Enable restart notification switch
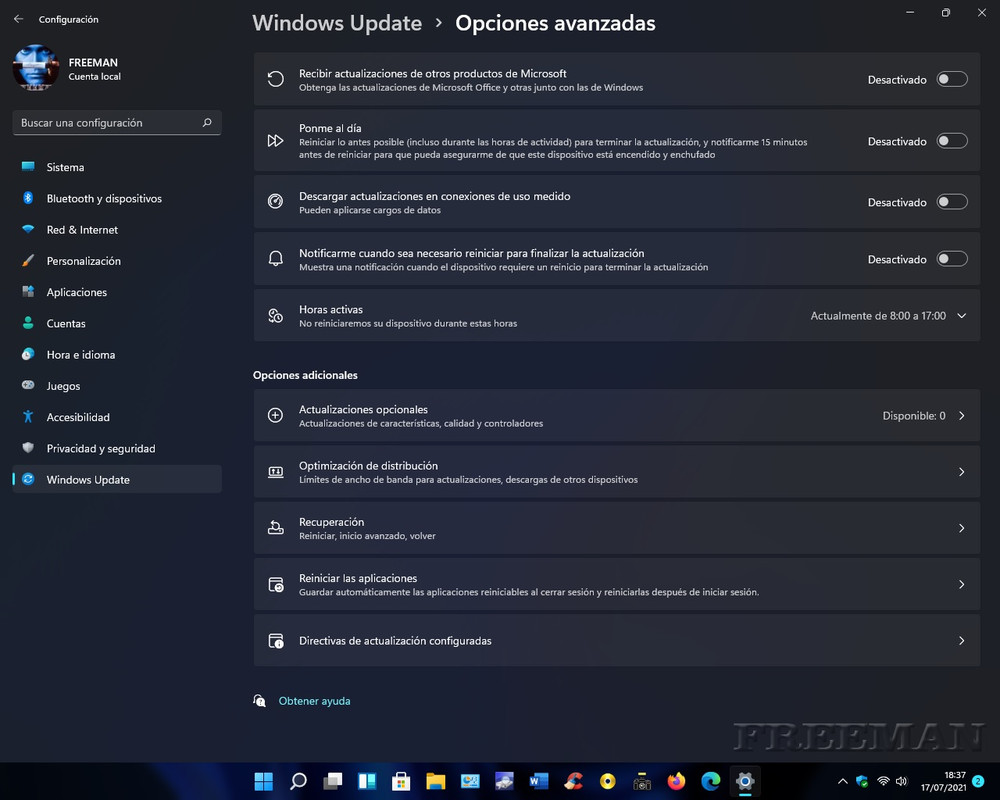 tap(952, 259)
